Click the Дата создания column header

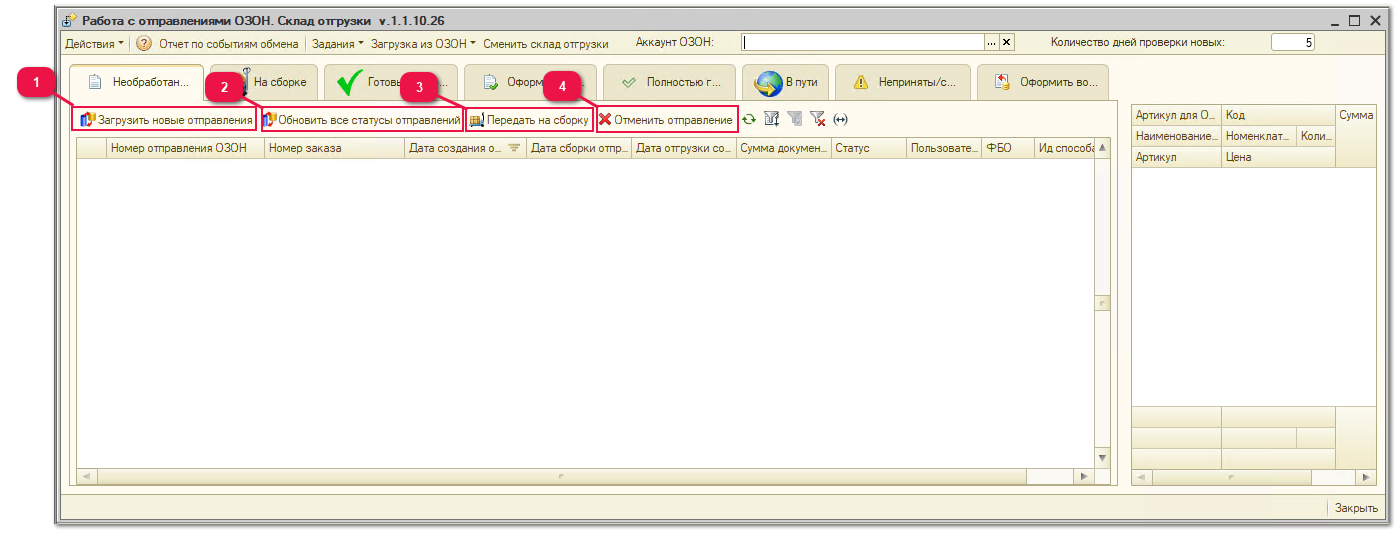[x=466, y=148]
